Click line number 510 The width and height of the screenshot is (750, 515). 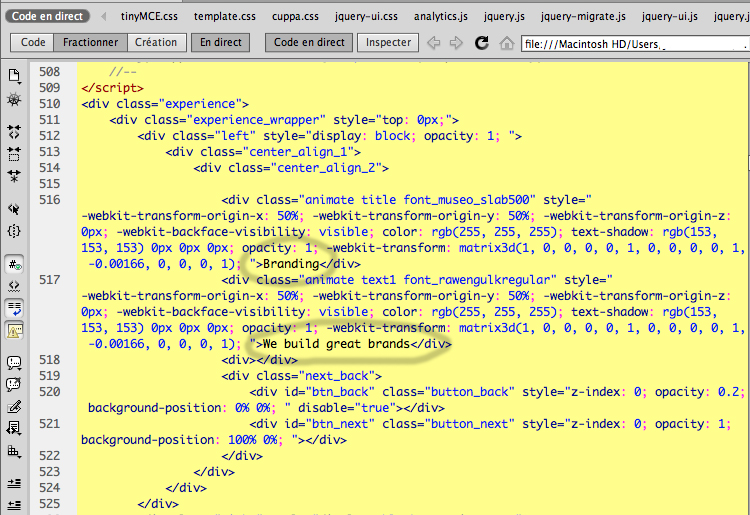[50, 104]
